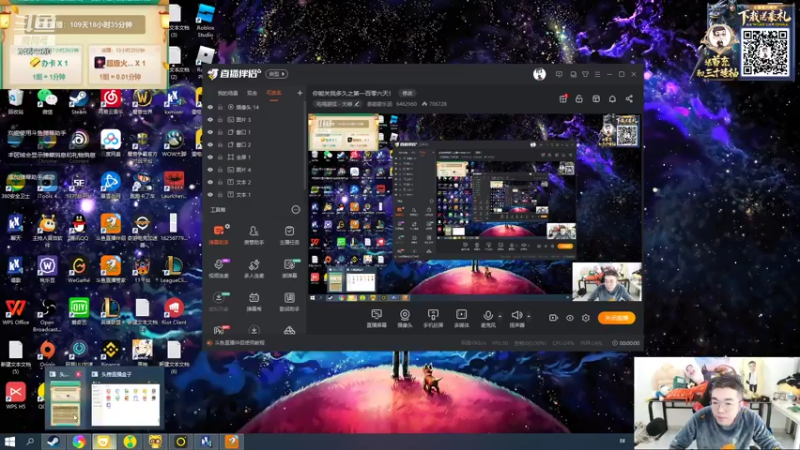Hide the 全屏 1 layer
Screen dimensions: 800x450
tap(210, 157)
